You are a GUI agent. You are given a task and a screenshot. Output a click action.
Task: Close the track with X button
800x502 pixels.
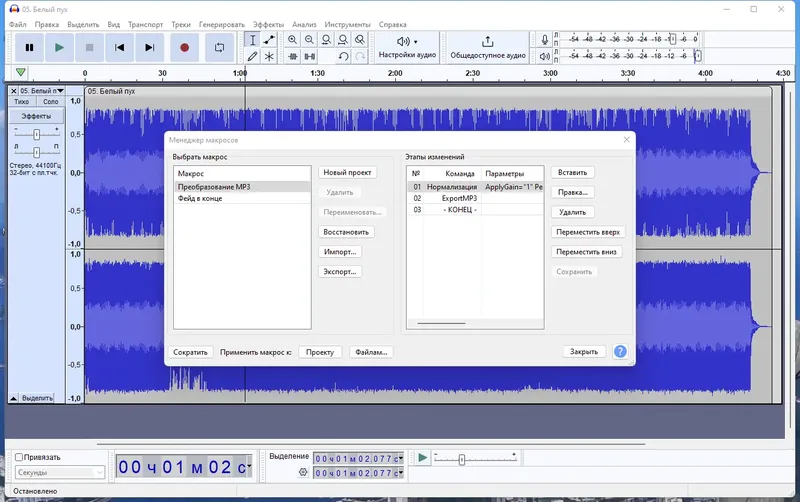[x=14, y=91]
